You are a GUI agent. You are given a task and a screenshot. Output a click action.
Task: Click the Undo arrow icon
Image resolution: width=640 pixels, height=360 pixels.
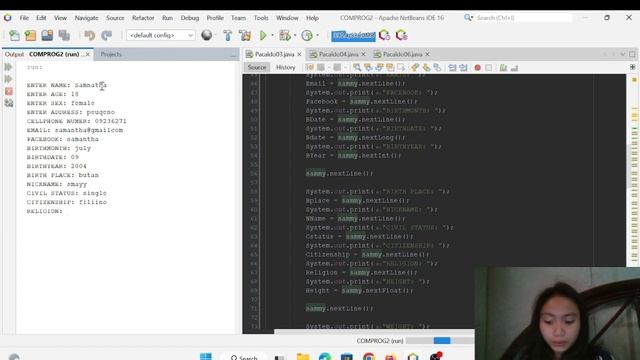[89, 36]
